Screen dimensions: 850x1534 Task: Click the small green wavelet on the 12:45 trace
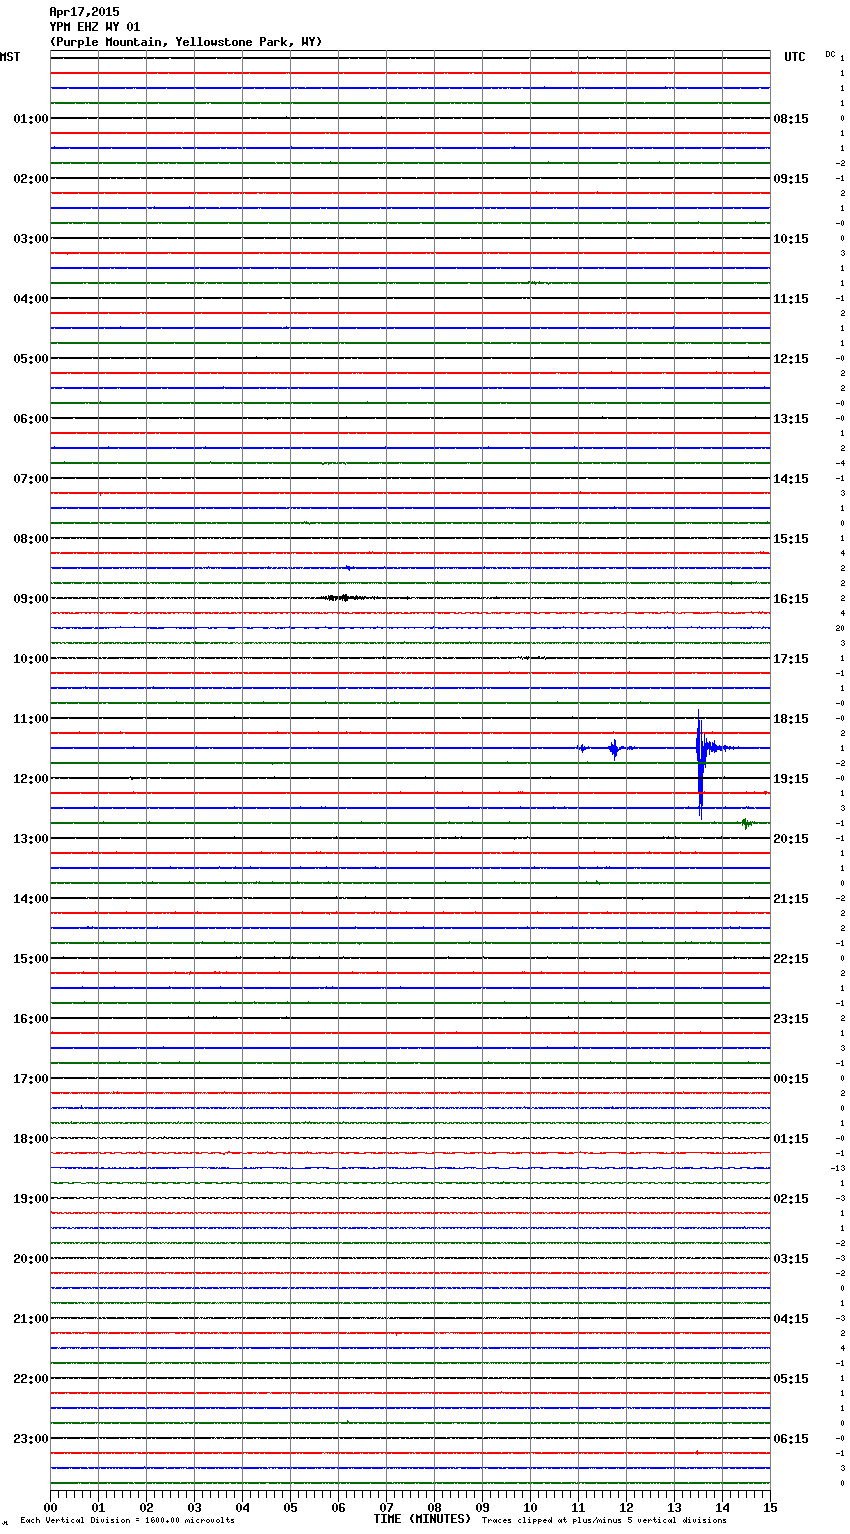pyautogui.click(x=746, y=823)
